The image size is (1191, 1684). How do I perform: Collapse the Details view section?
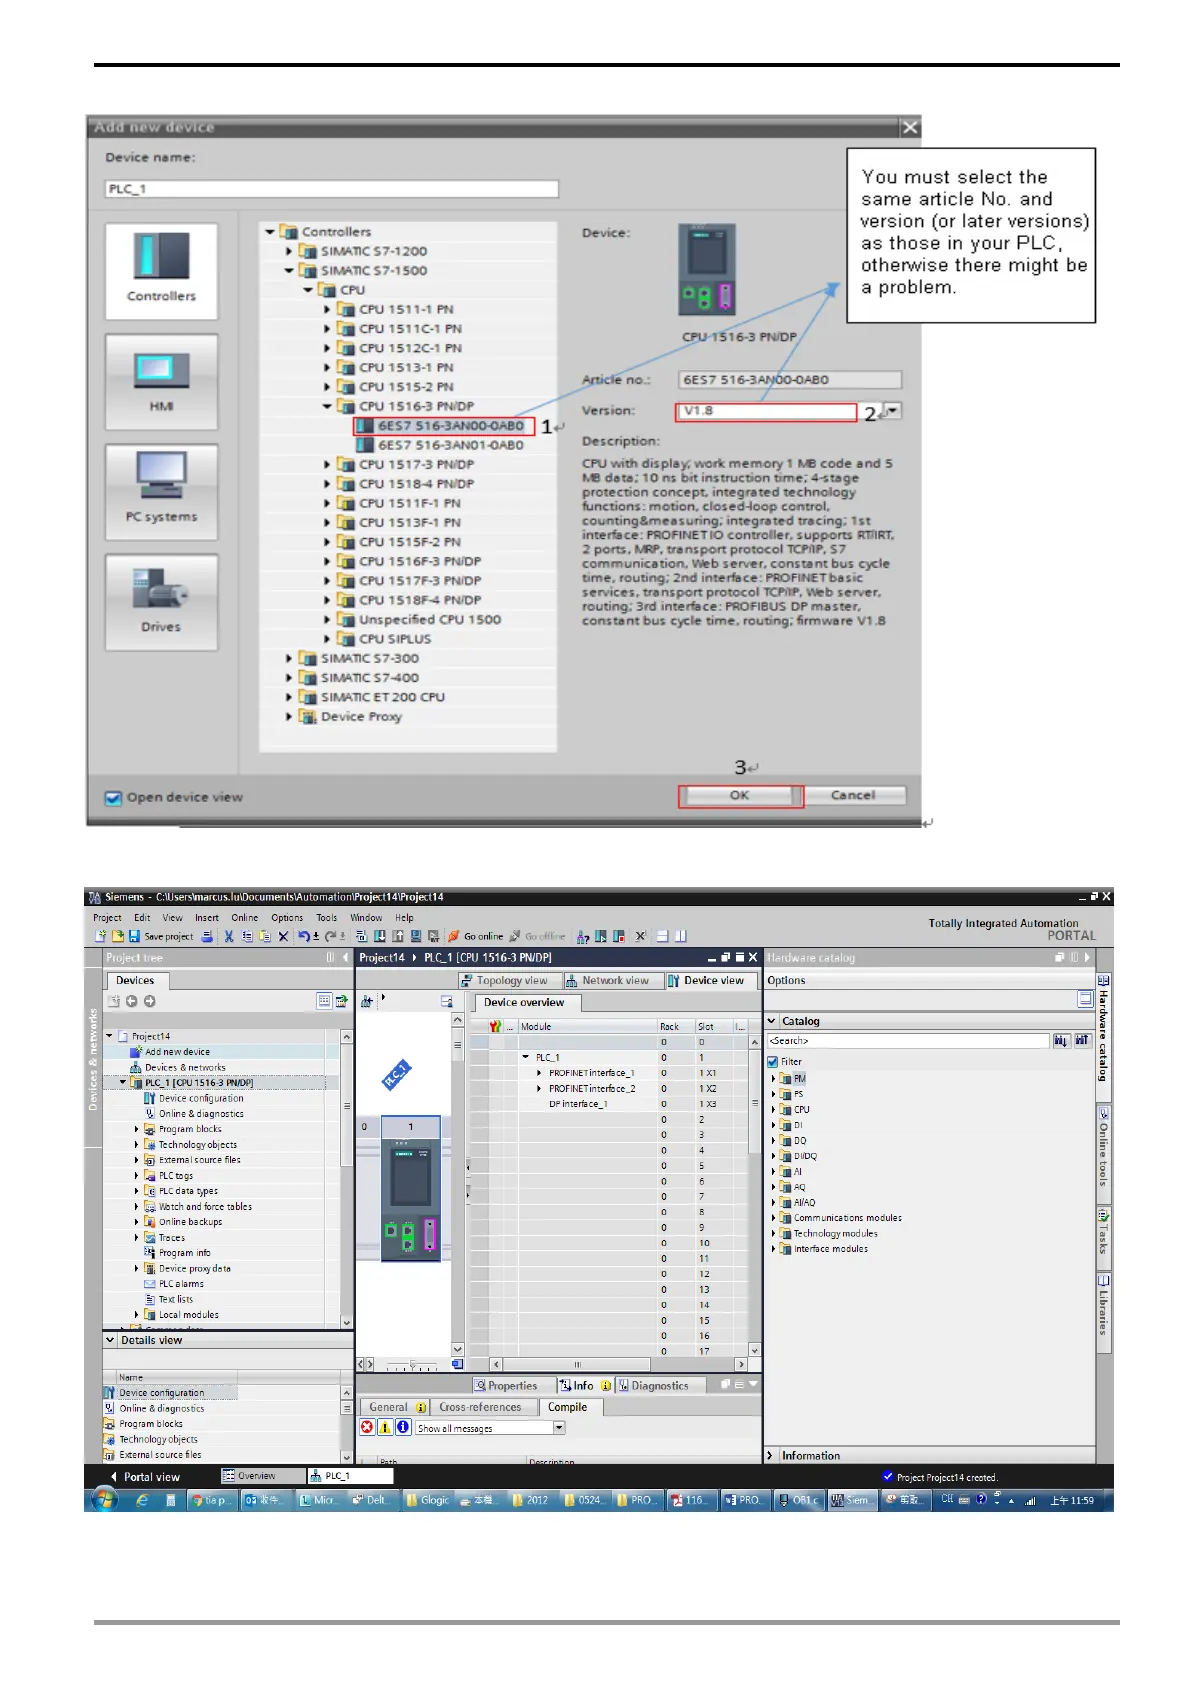pyautogui.click(x=110, y=1341)
